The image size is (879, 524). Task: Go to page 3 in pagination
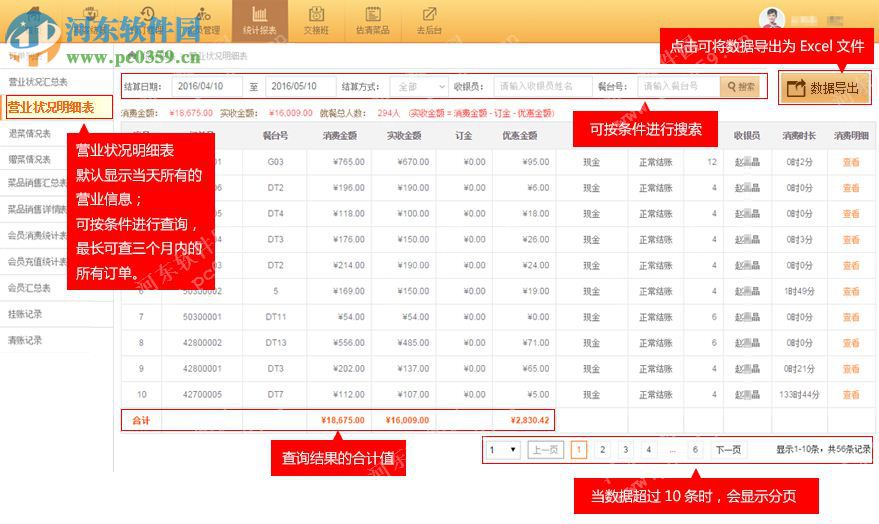[626, 449]
